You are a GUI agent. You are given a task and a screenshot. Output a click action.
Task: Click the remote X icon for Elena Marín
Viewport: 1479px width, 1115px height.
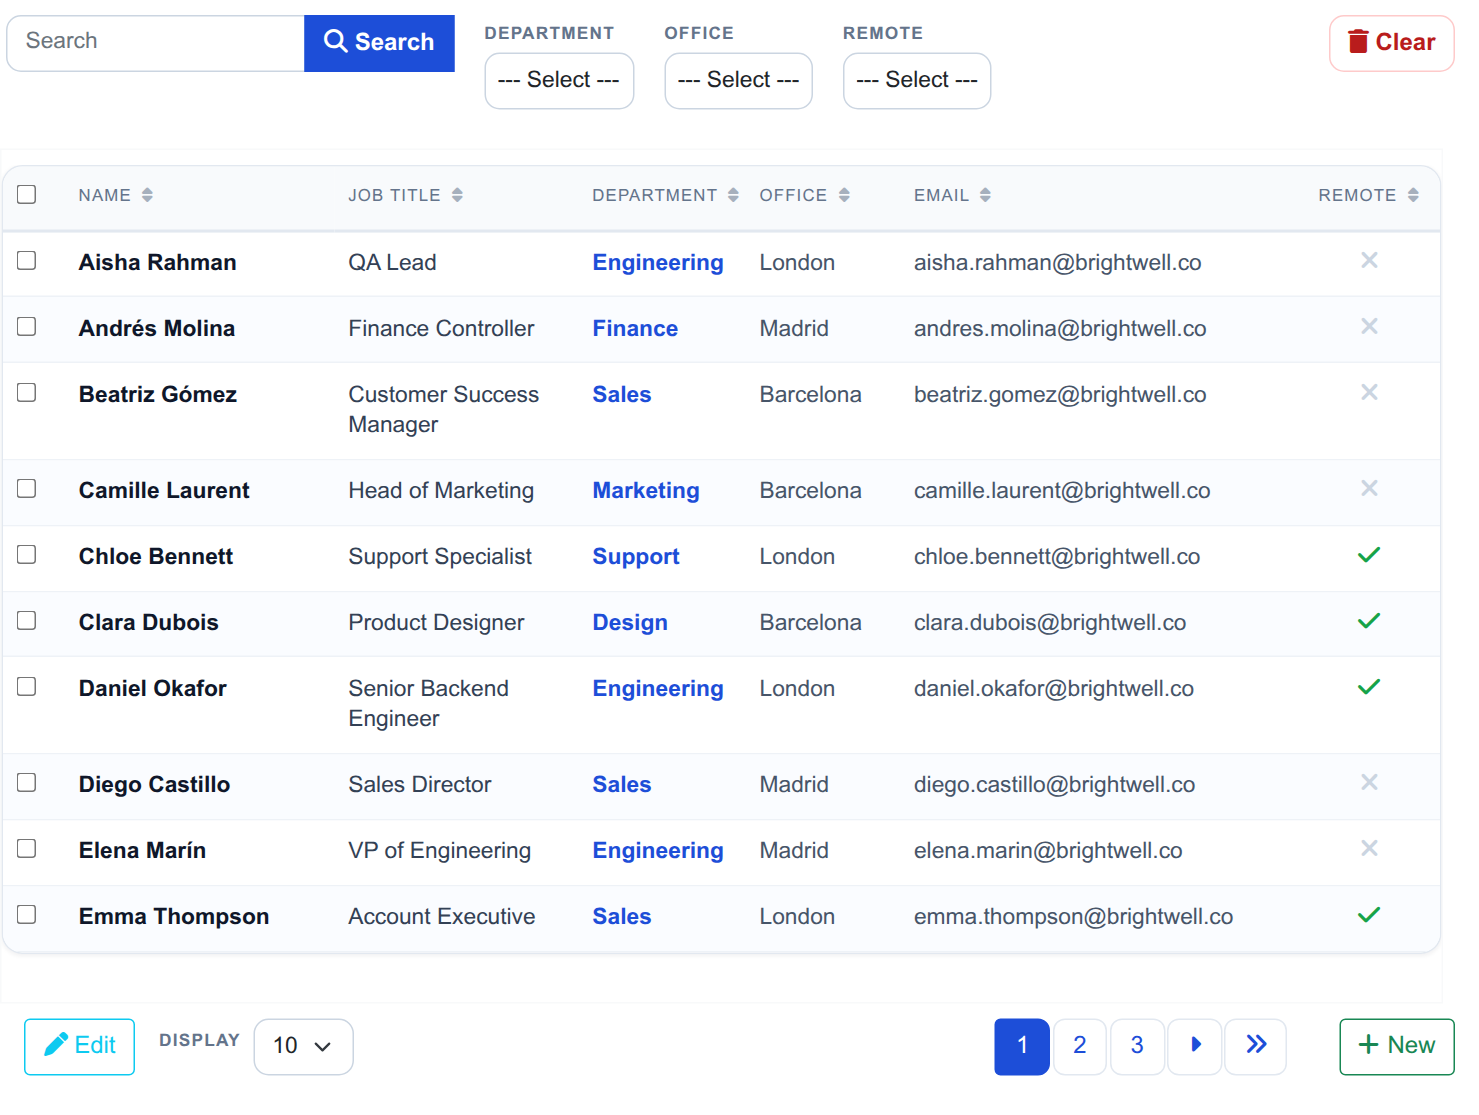pyautogui.click(x=1369, y=849)
